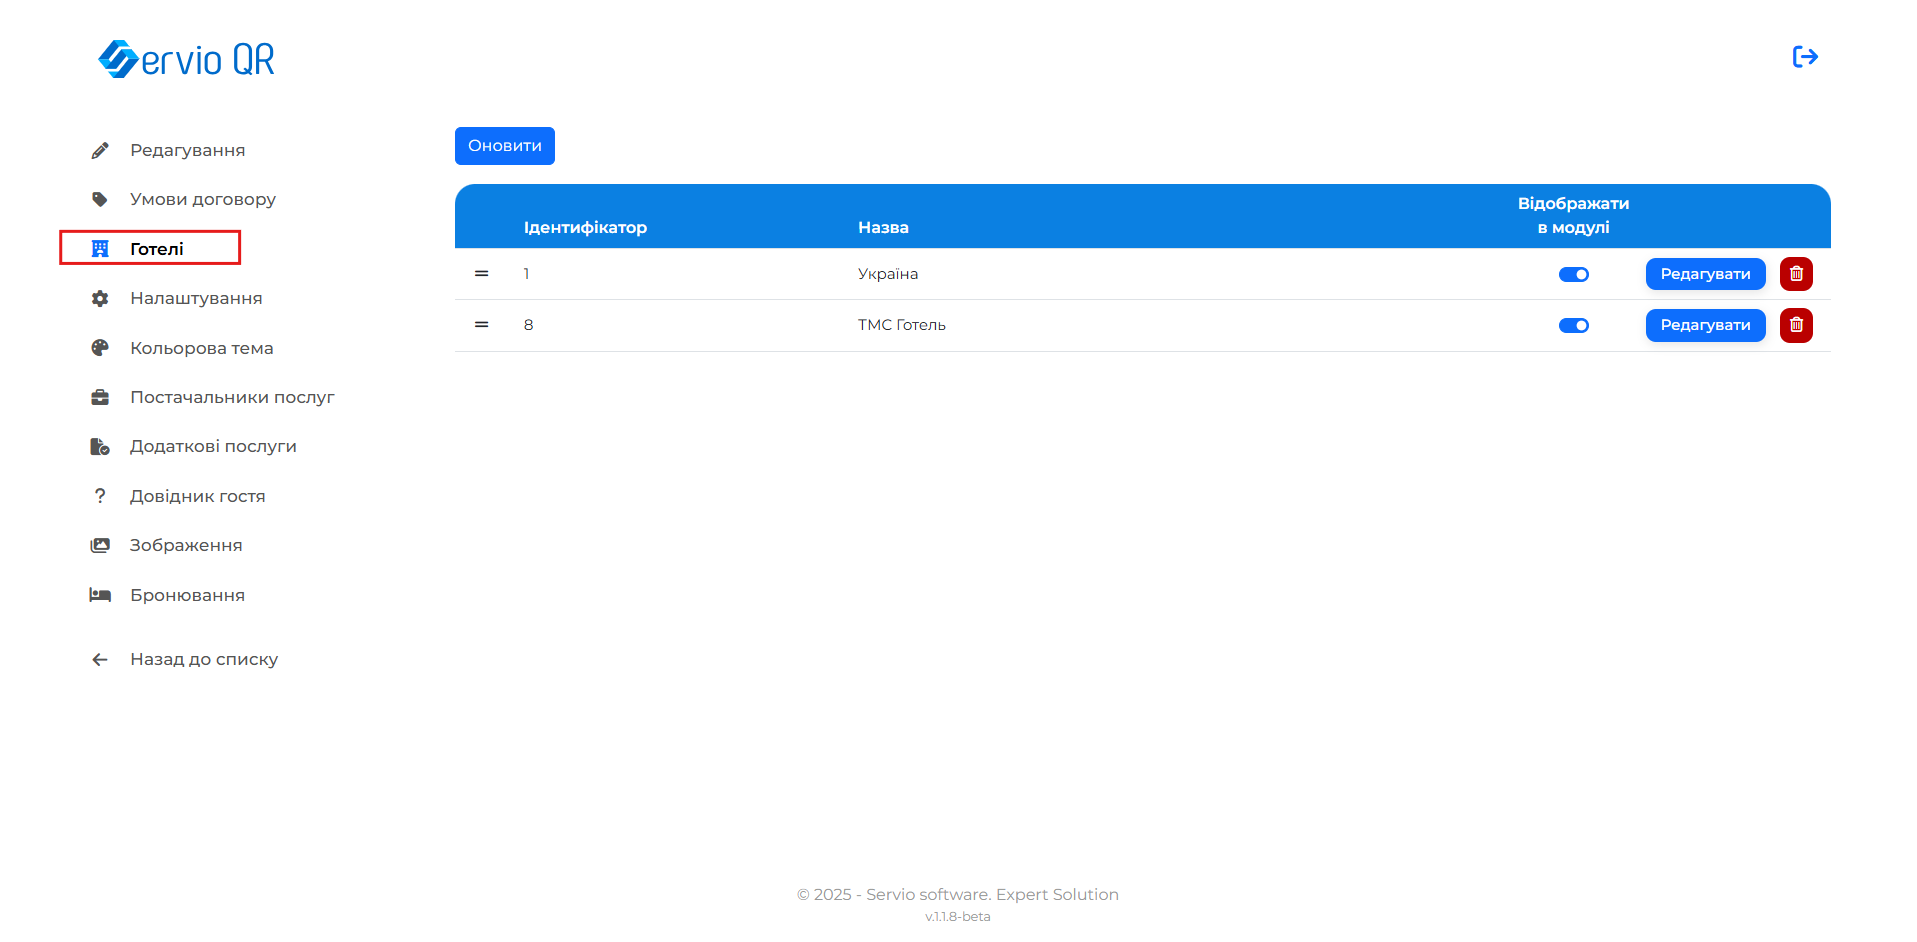The height and width of the screenshot is (942, 1917).
Task: Edit the Україна hotel entry
Action: 1704,274
